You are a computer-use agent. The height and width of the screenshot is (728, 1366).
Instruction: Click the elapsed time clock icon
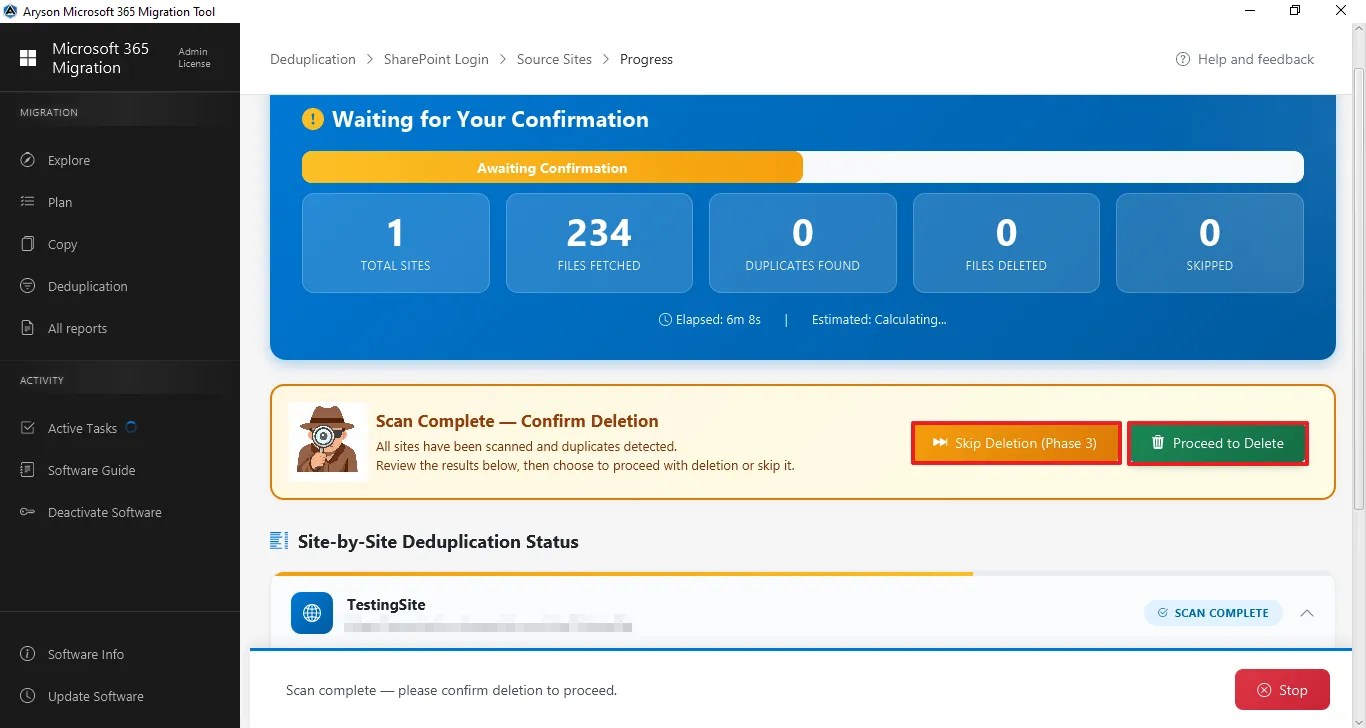click(666, 320)
